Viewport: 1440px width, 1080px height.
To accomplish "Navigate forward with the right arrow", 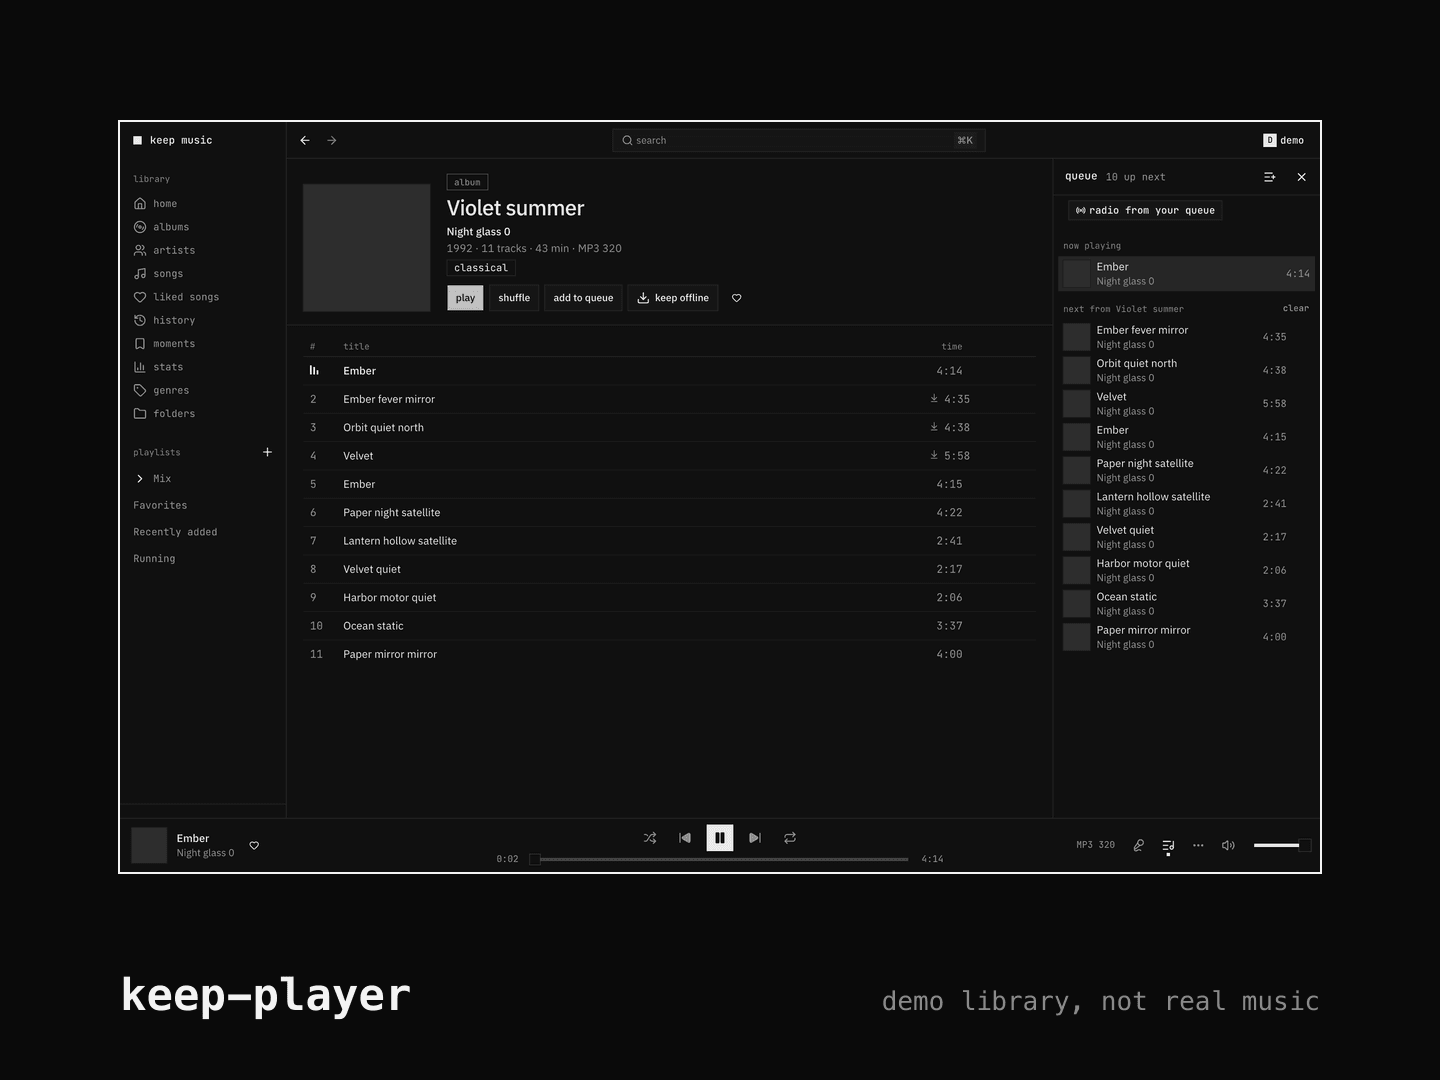I will (x=332, y=141).
